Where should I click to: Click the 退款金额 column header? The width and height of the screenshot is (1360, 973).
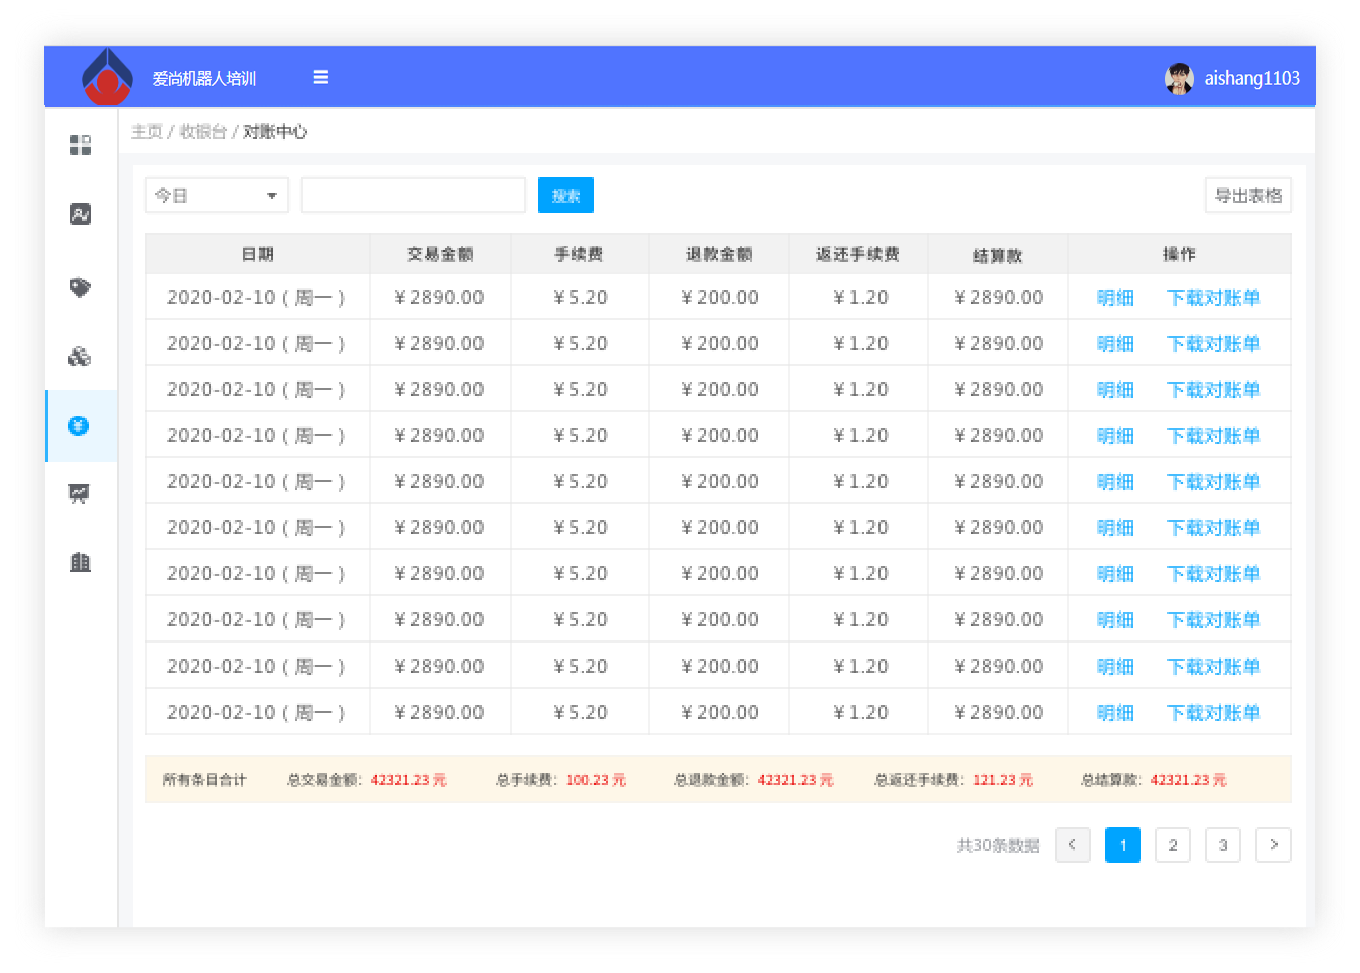(719, 254)
